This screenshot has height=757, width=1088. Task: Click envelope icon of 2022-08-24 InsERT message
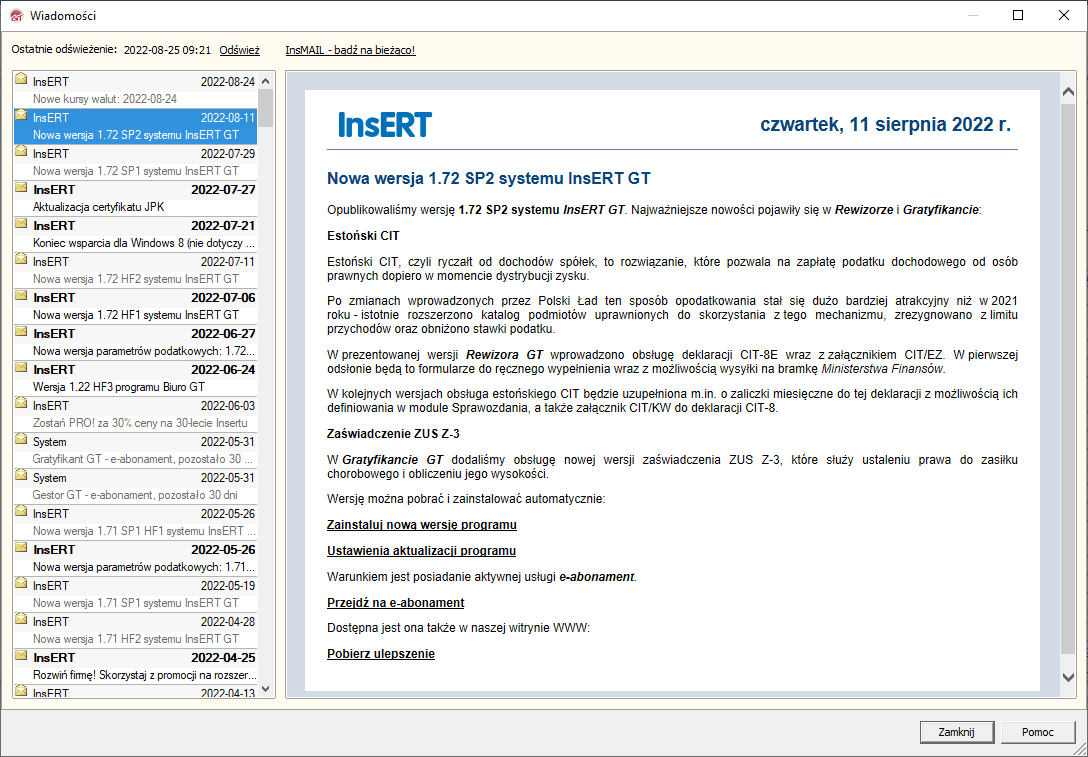pyautogui.click(x=22, y=78)
